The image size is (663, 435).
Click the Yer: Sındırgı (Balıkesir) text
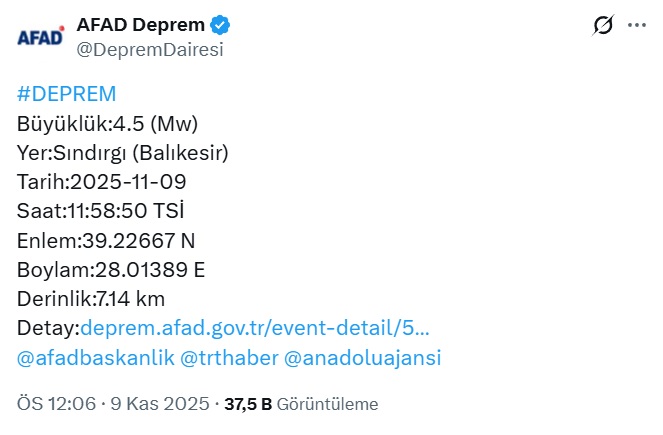[124, 153]
